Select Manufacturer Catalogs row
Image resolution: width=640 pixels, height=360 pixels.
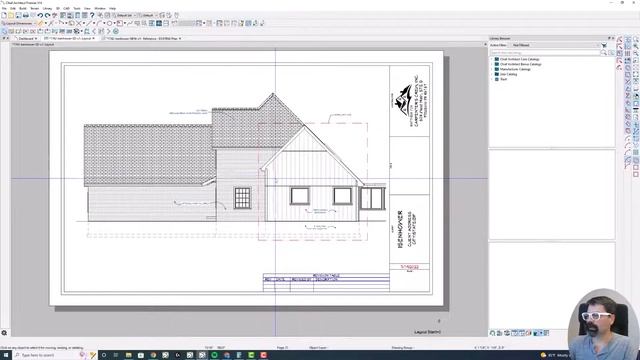[515, 69]
